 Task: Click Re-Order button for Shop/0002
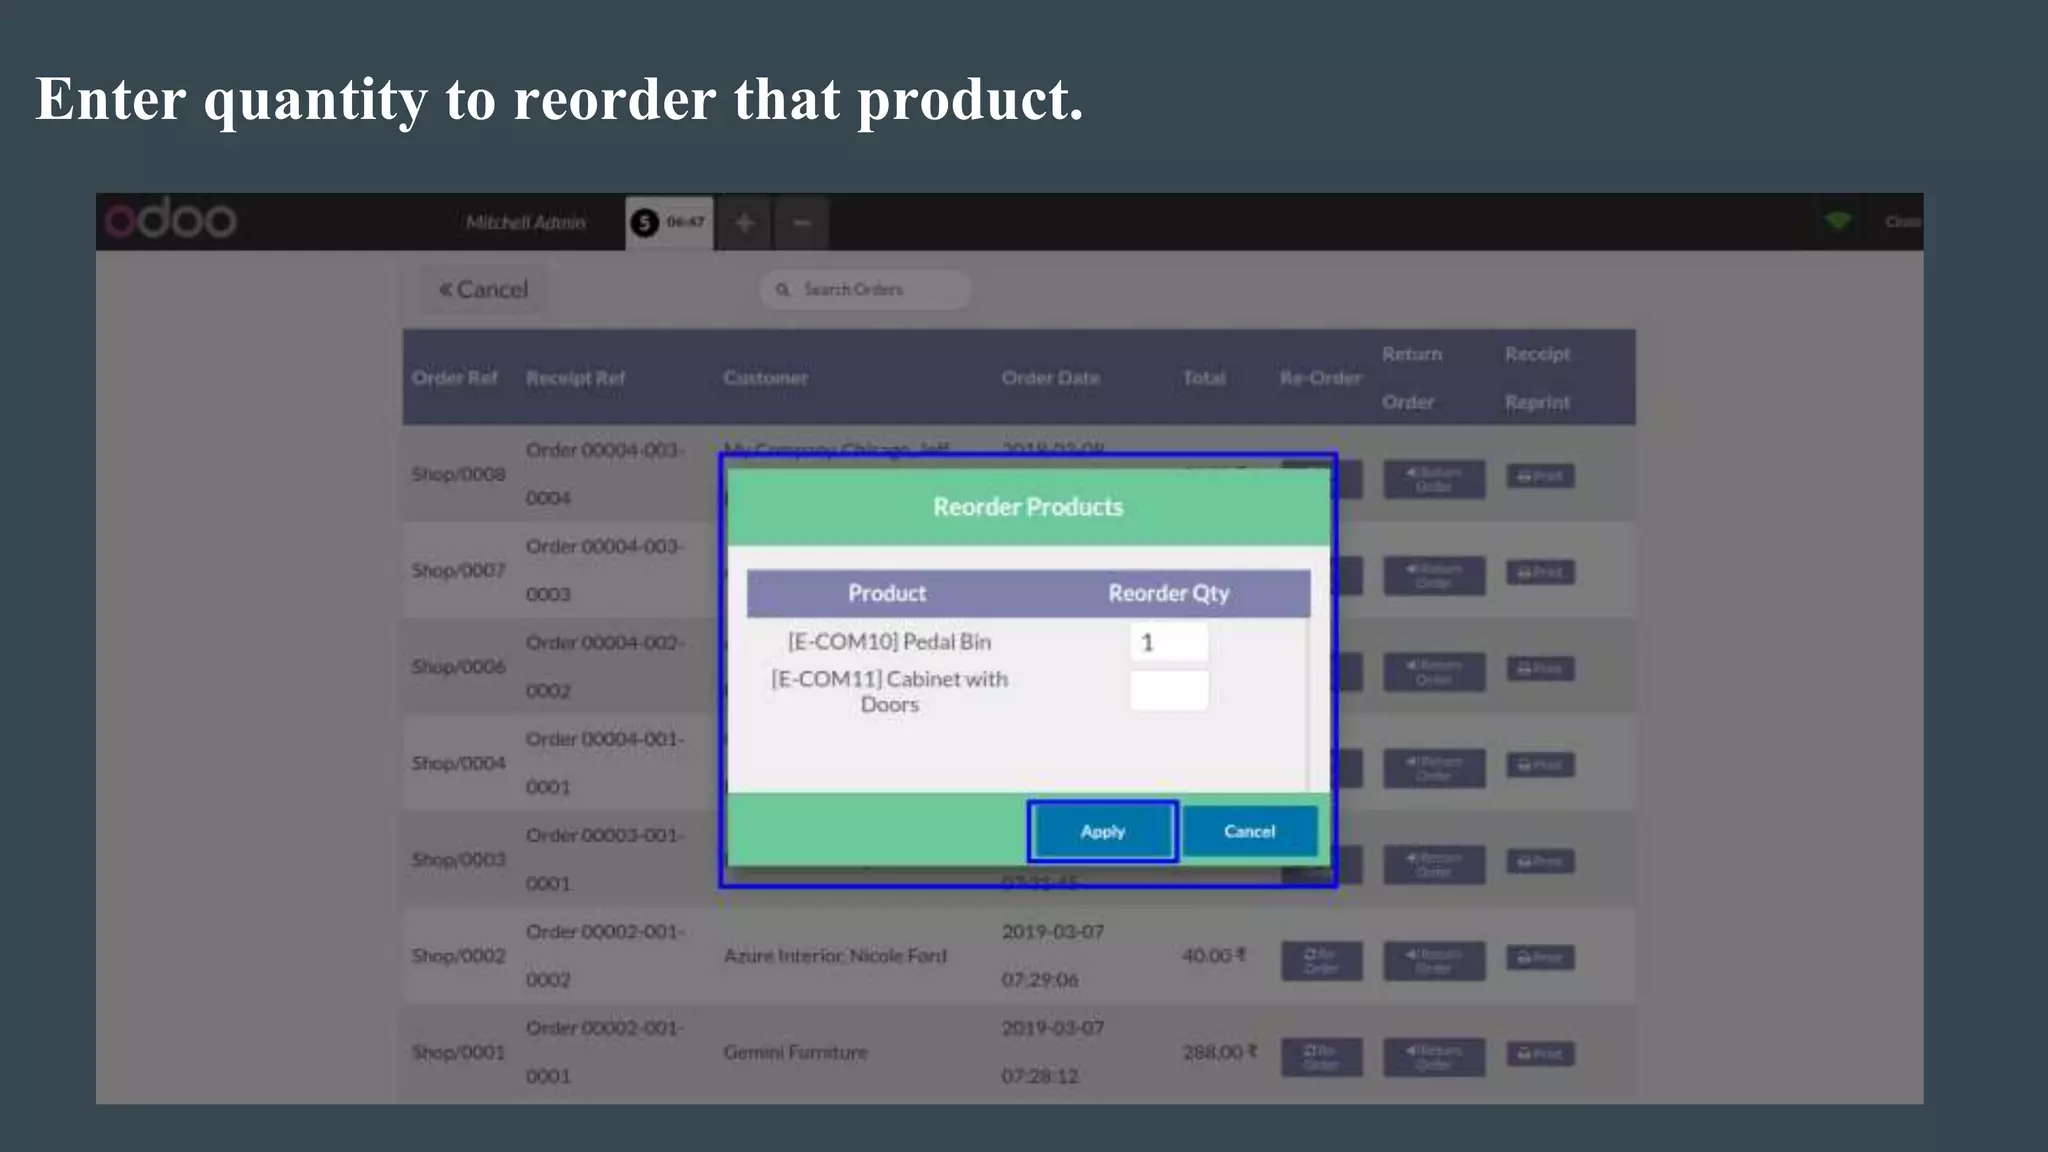(1321, 961)
